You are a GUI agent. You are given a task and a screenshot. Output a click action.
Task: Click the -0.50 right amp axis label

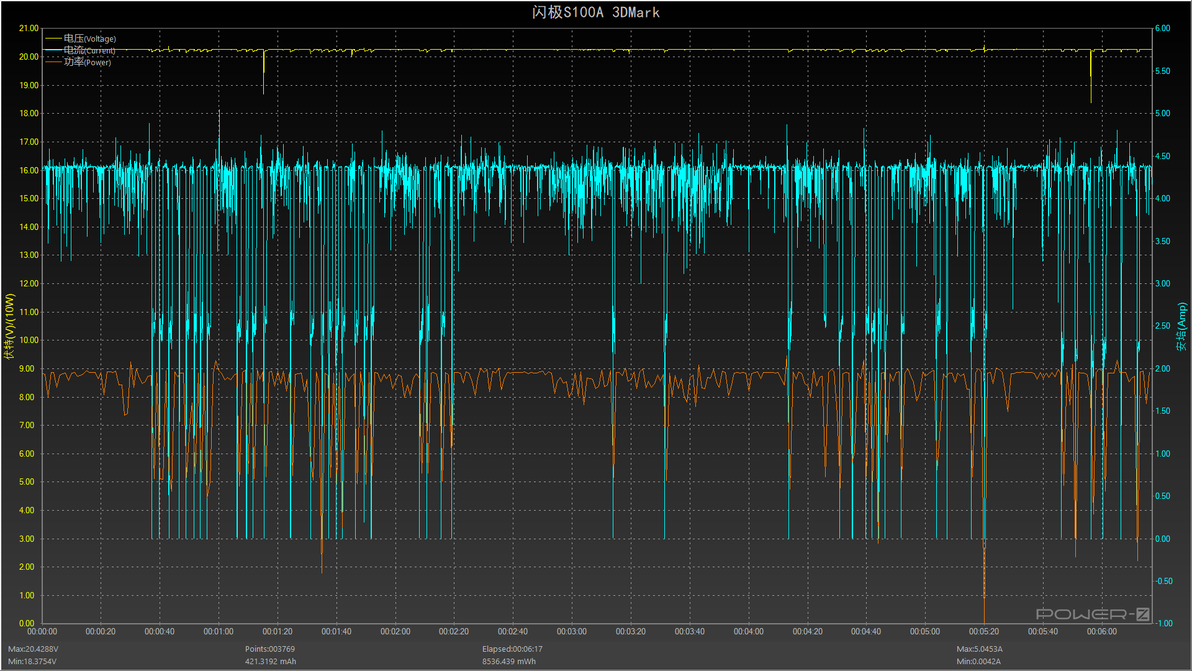coord(1163,581)
